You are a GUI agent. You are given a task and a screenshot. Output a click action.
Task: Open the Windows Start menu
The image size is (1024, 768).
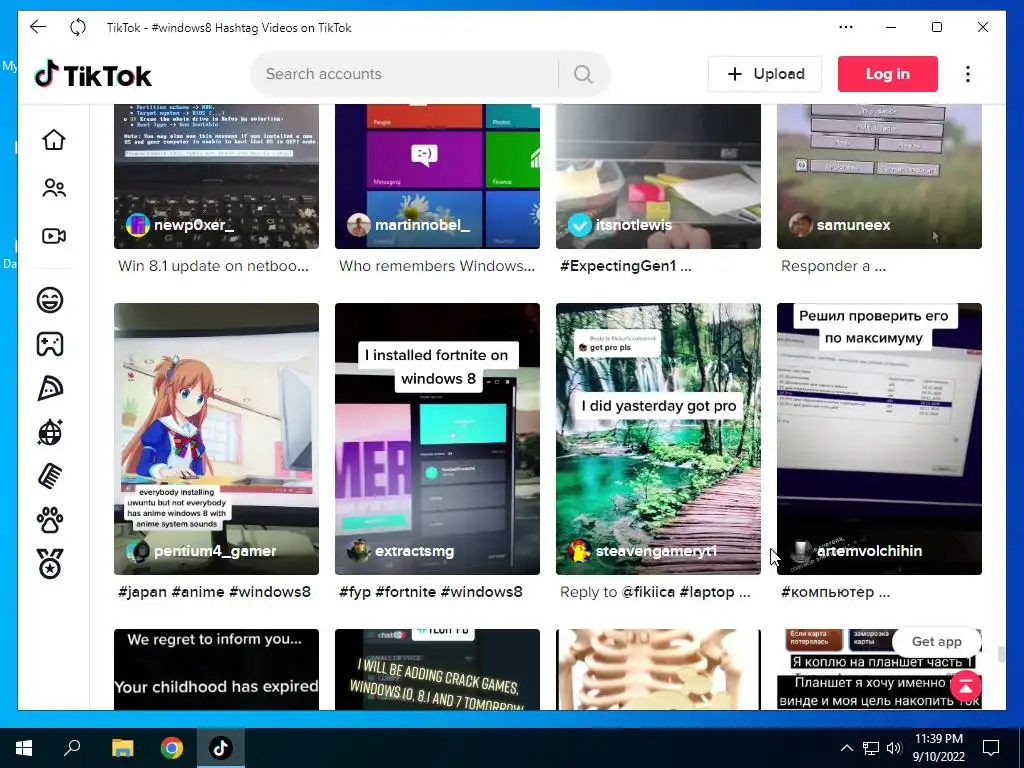pos(24,748)
